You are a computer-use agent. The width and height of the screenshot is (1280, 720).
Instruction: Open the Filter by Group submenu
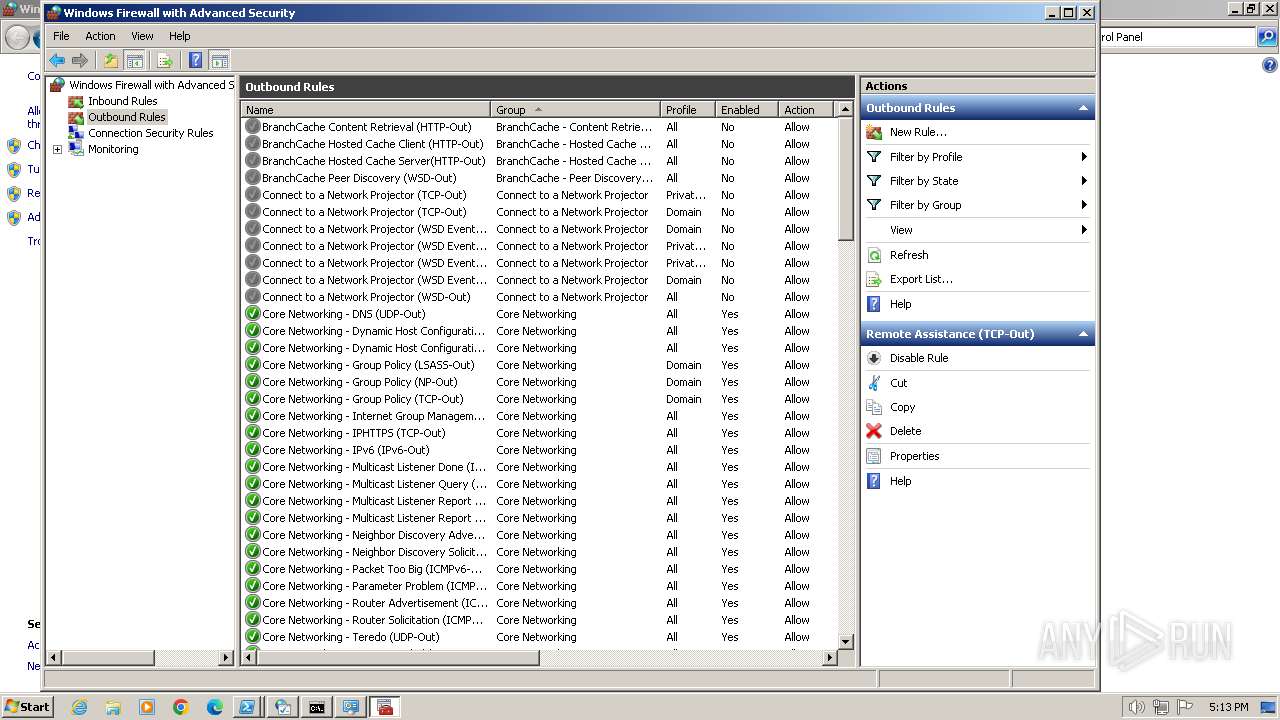[978, 205]
